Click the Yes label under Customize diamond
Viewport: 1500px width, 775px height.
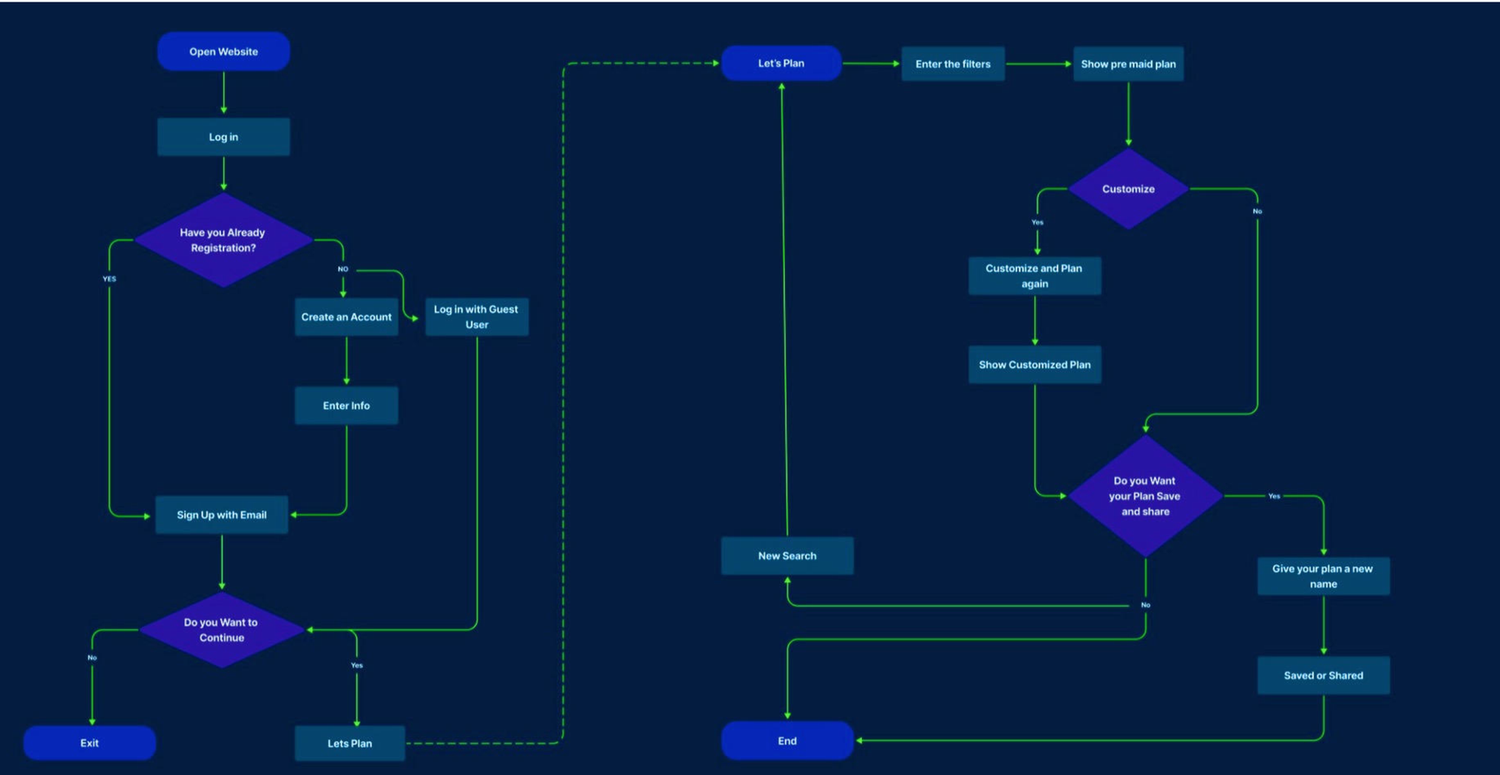pyautogui.click(x=1037, y=222)
